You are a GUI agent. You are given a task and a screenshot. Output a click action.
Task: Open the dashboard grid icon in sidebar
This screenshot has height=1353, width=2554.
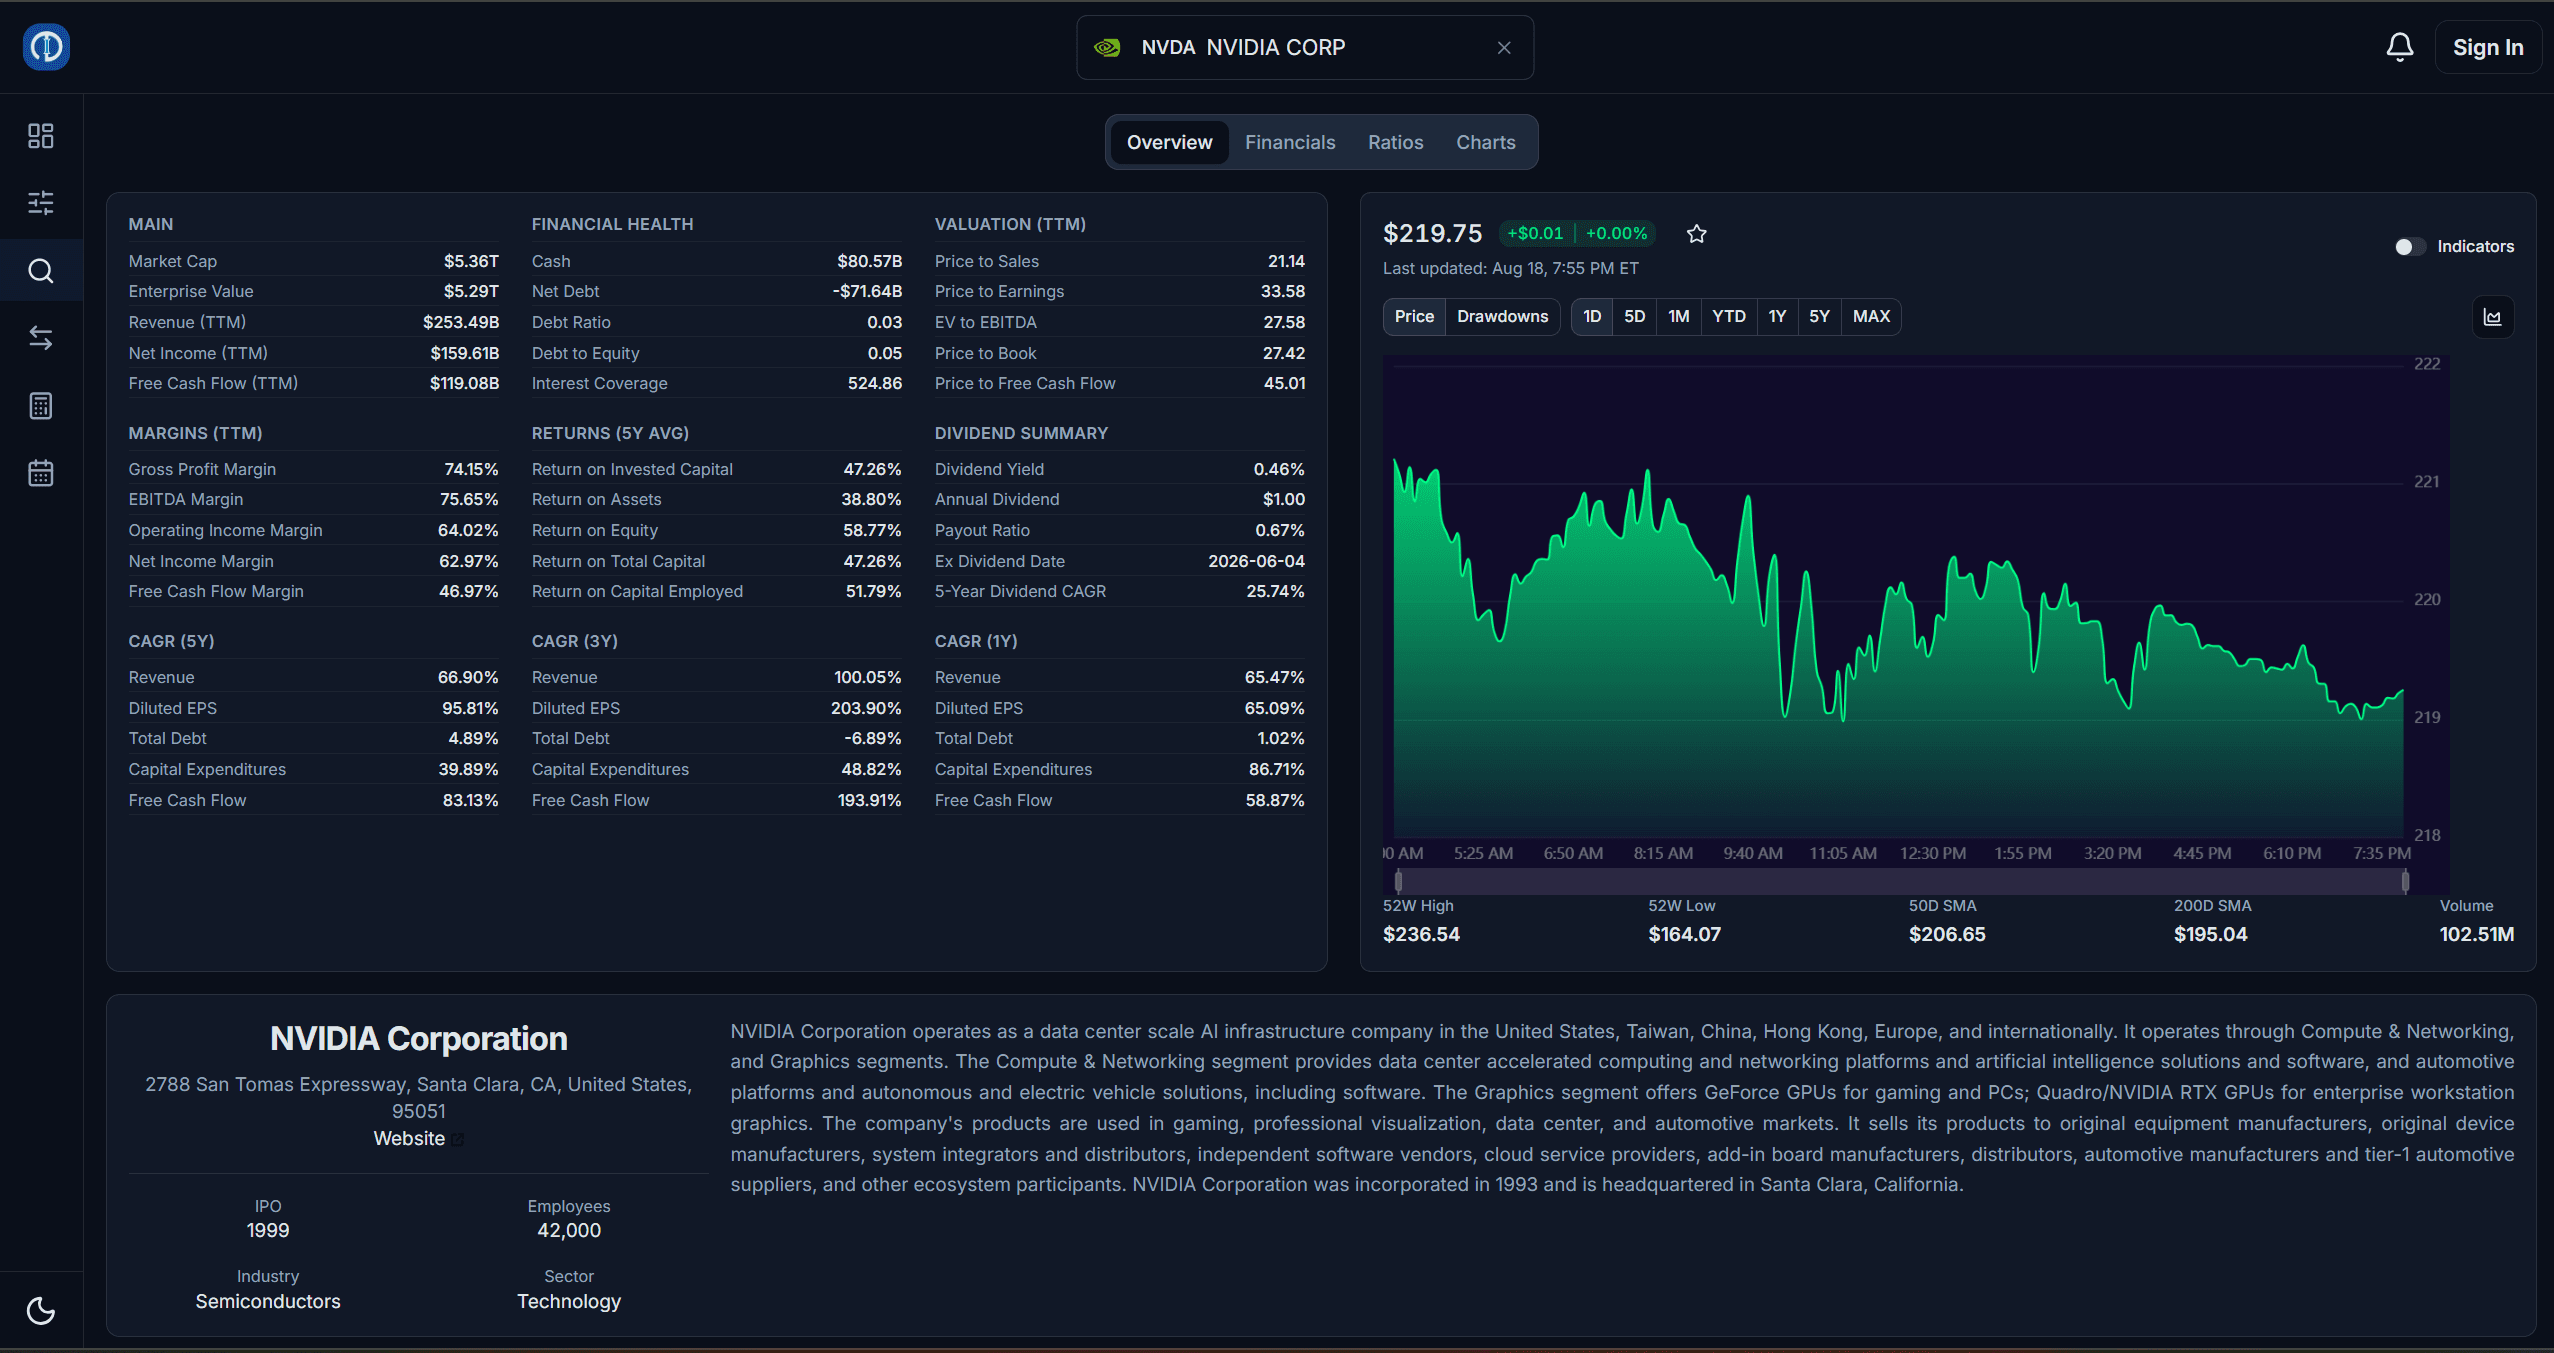tap(41, 136)
